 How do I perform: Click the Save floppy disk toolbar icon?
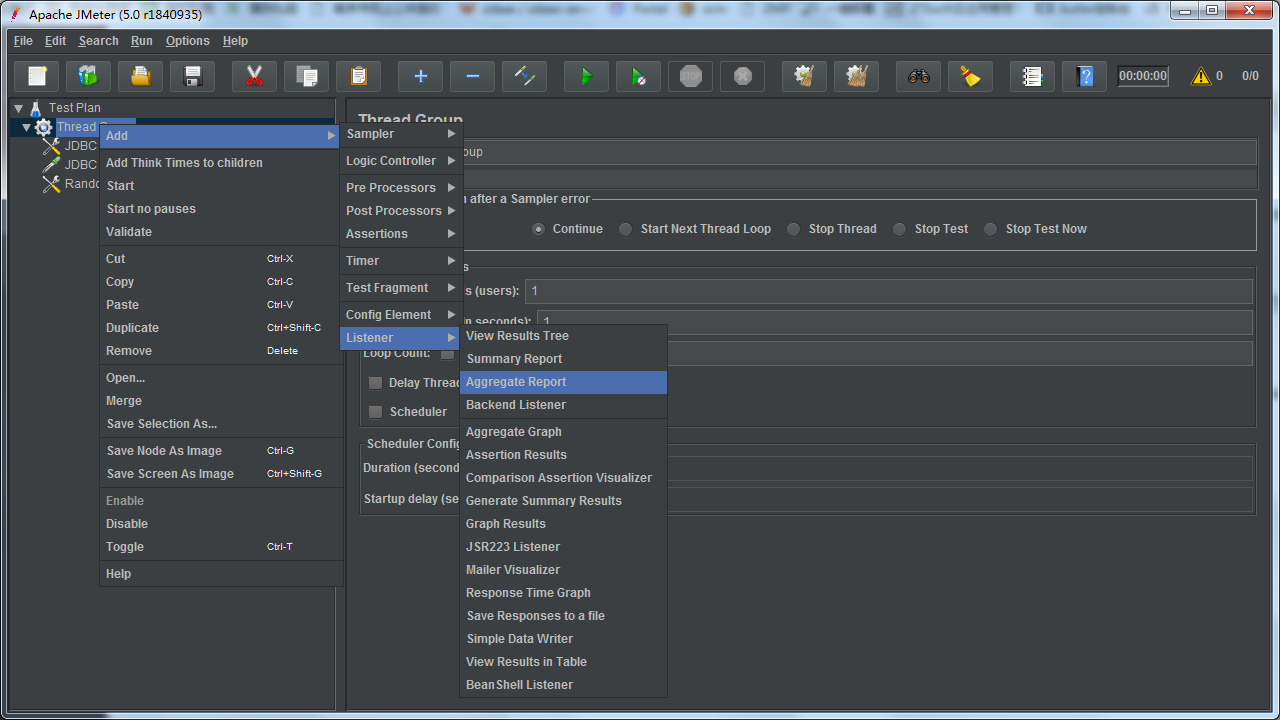[x=193, y=76]
